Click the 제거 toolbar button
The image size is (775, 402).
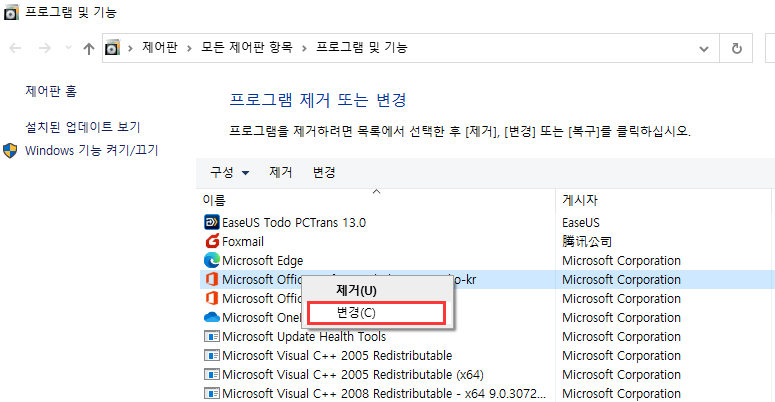281,172
